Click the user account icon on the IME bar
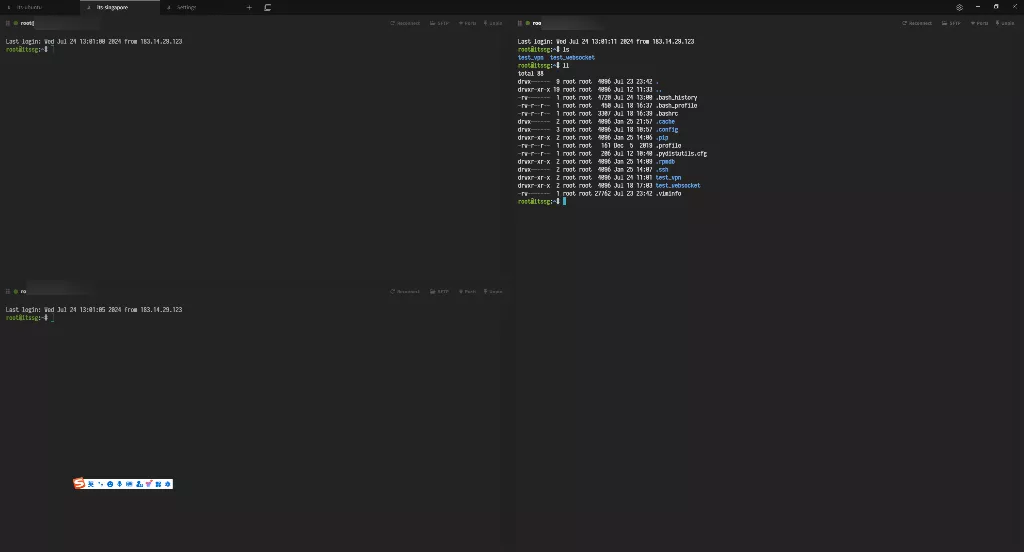The width and height of the screenshot is (1024, 552). 139,484
